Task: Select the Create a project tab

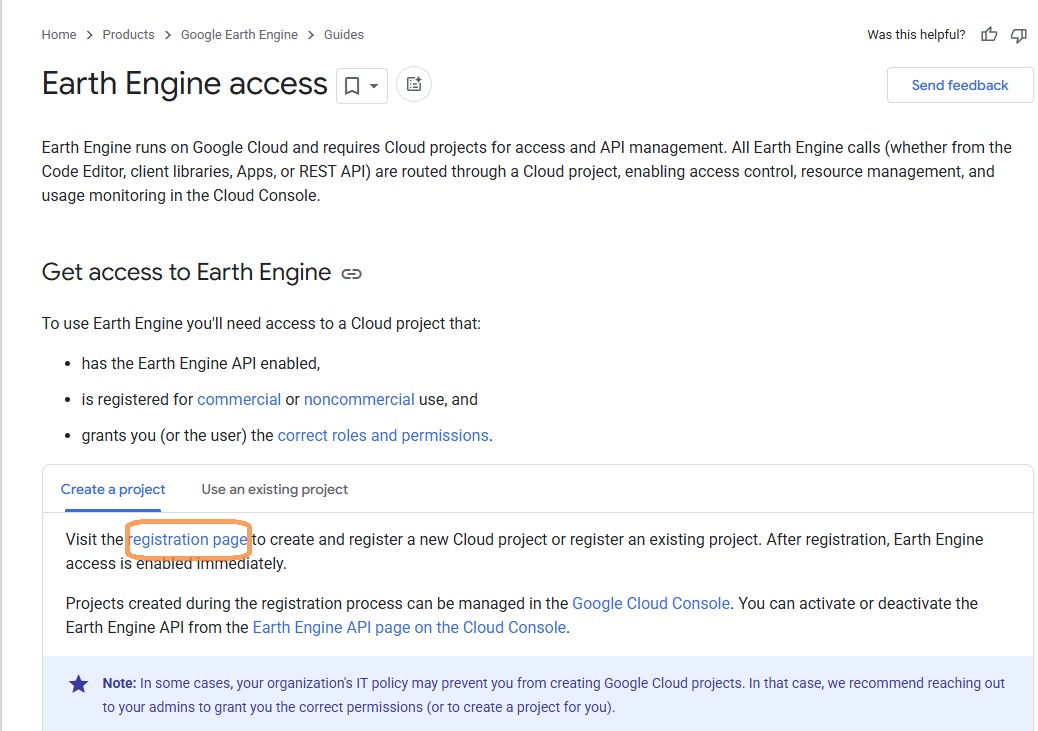Action: (x=113, y=489)
